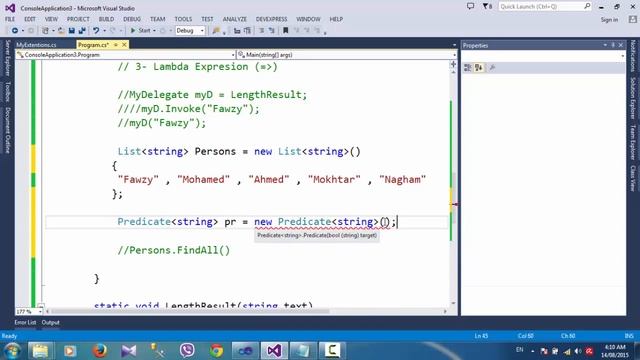
Task: Open the ANALYZE menu
Action: click(x=234, y=19)
